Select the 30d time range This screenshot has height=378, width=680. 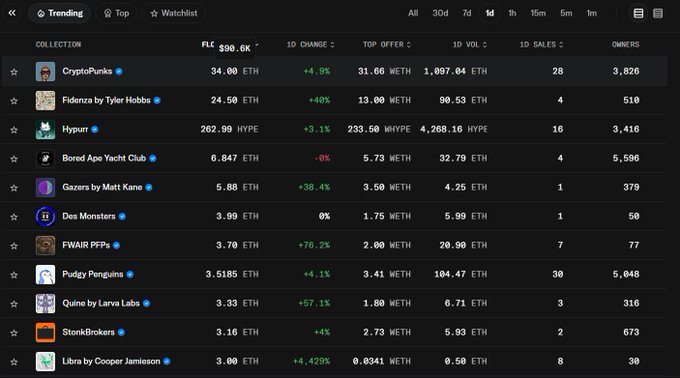[x=440, y=13]
